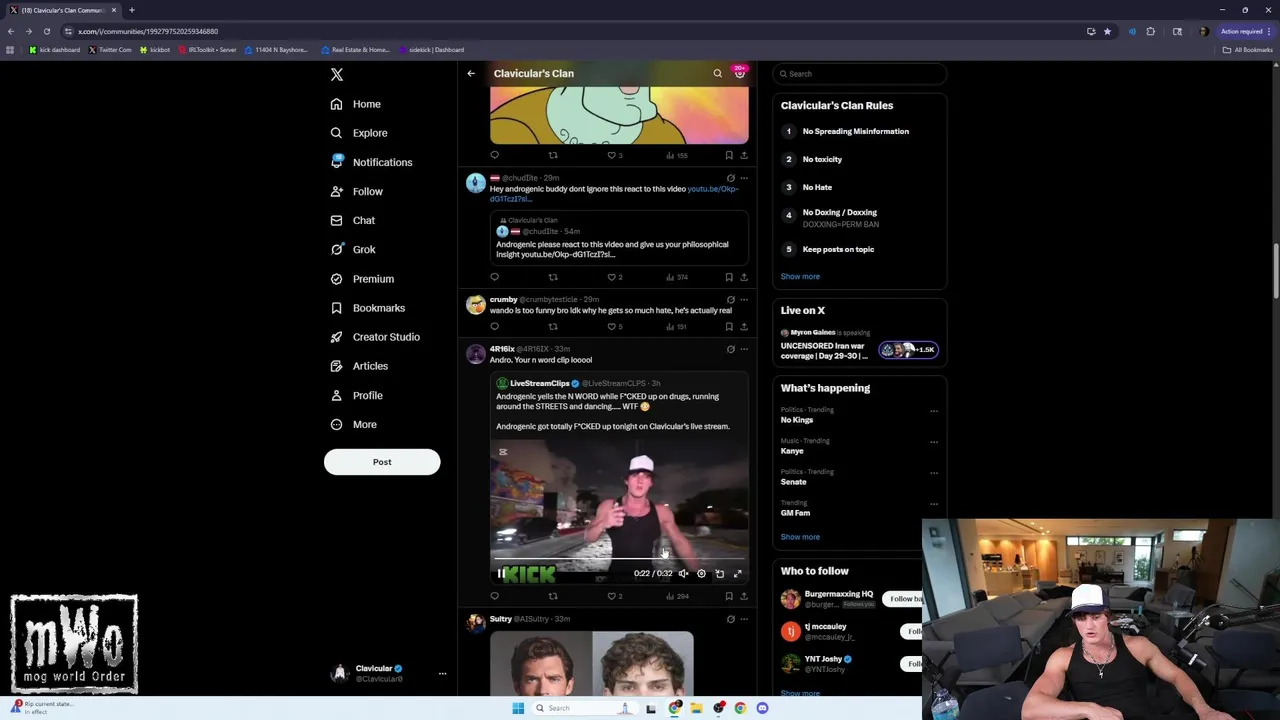Open options for Kanye trend
This screenshot has width=1280, height=720.
click(x=934, y=442)
